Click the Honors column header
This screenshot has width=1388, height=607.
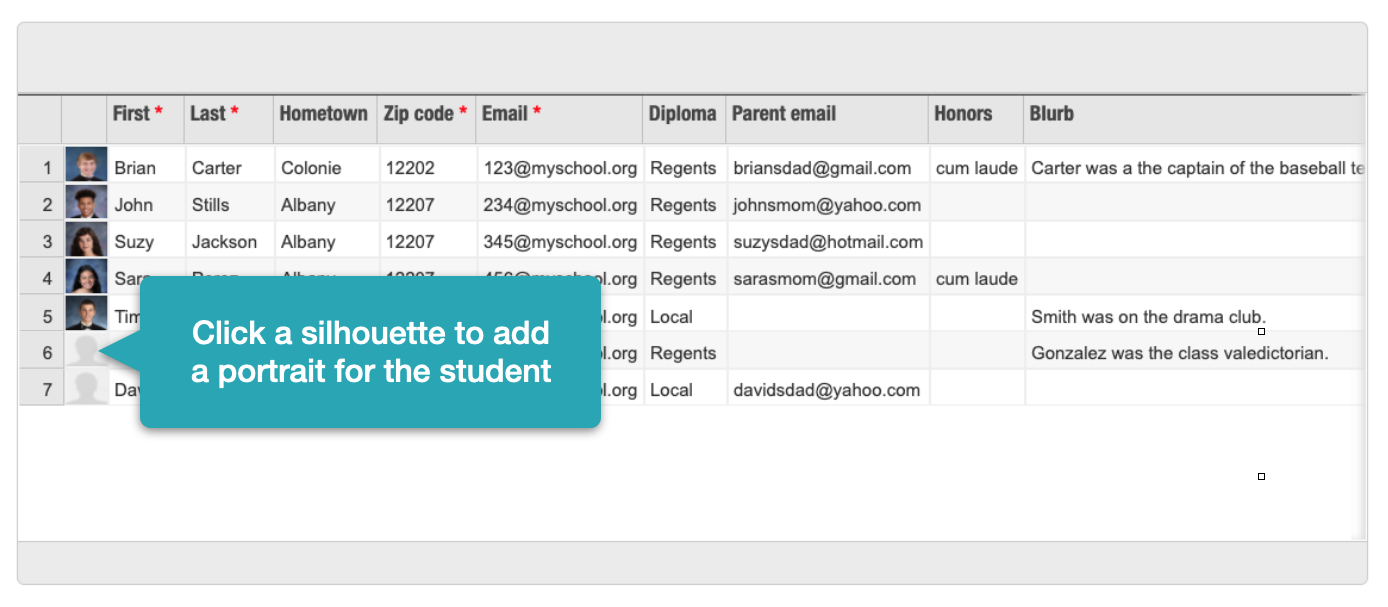tap(963, 114)
